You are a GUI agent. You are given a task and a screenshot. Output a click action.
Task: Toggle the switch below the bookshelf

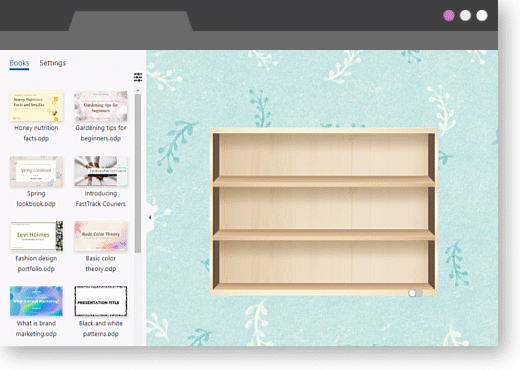pos(415,293)
